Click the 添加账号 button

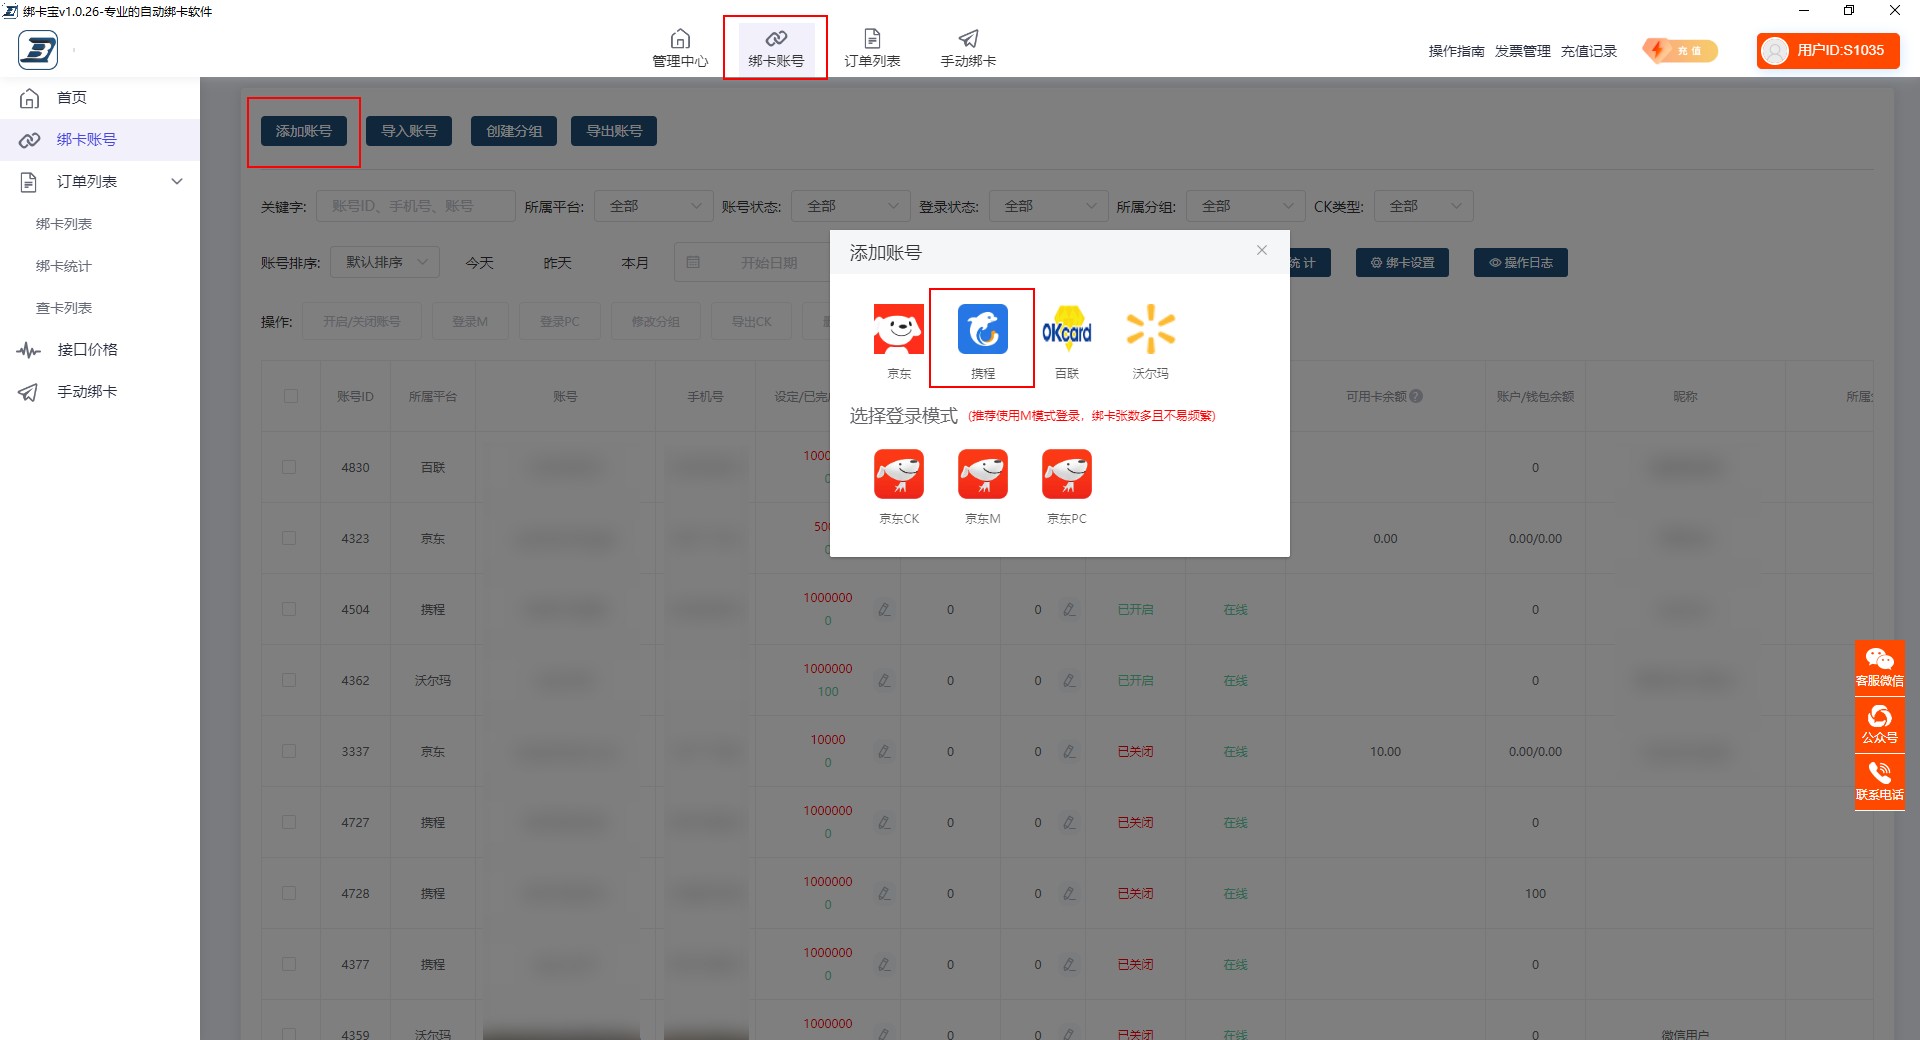[304, 131]
